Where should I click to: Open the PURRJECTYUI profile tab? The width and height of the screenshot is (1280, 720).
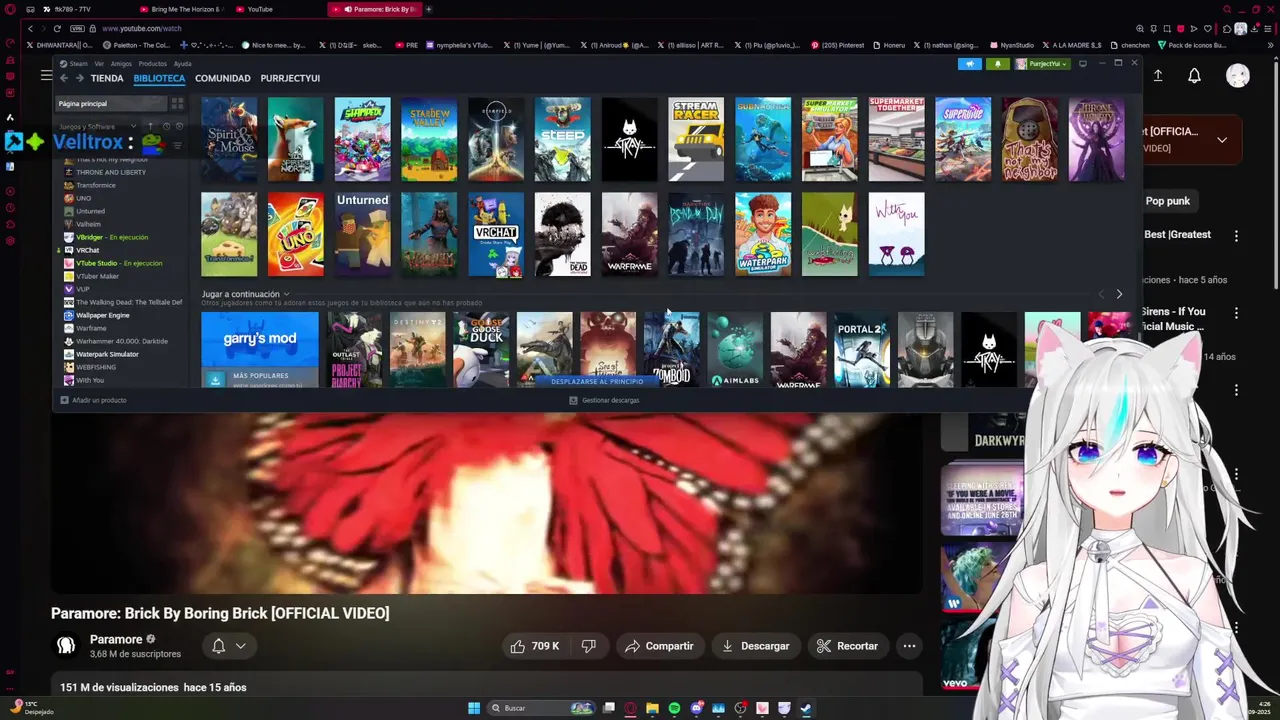[290, 78]
